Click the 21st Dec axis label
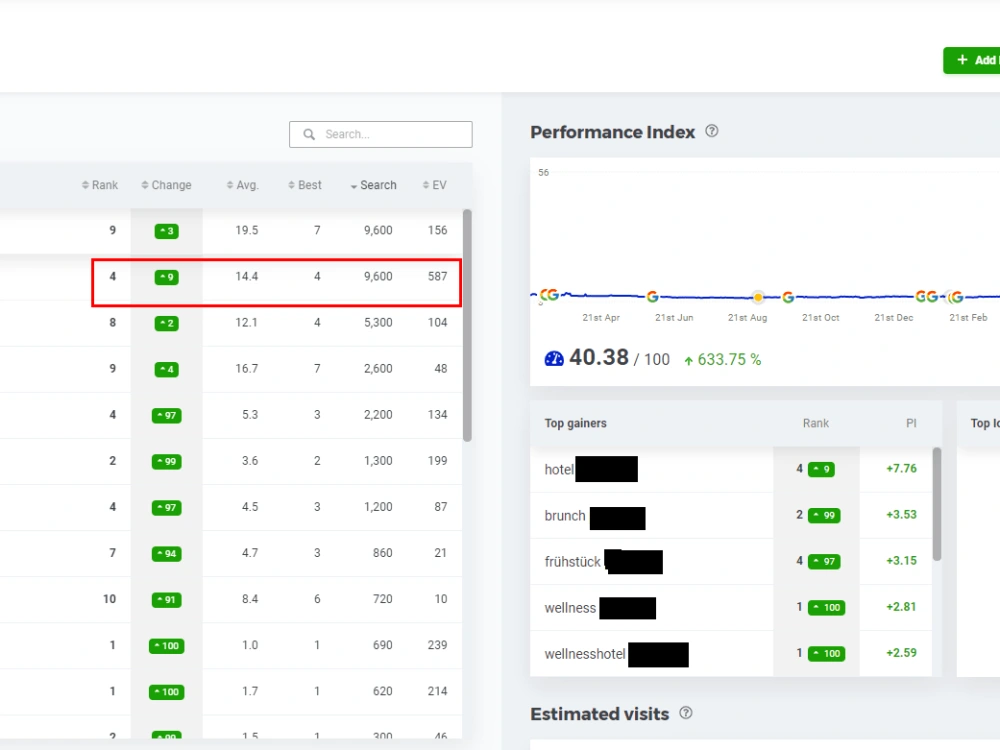 [x=893, y=318]
